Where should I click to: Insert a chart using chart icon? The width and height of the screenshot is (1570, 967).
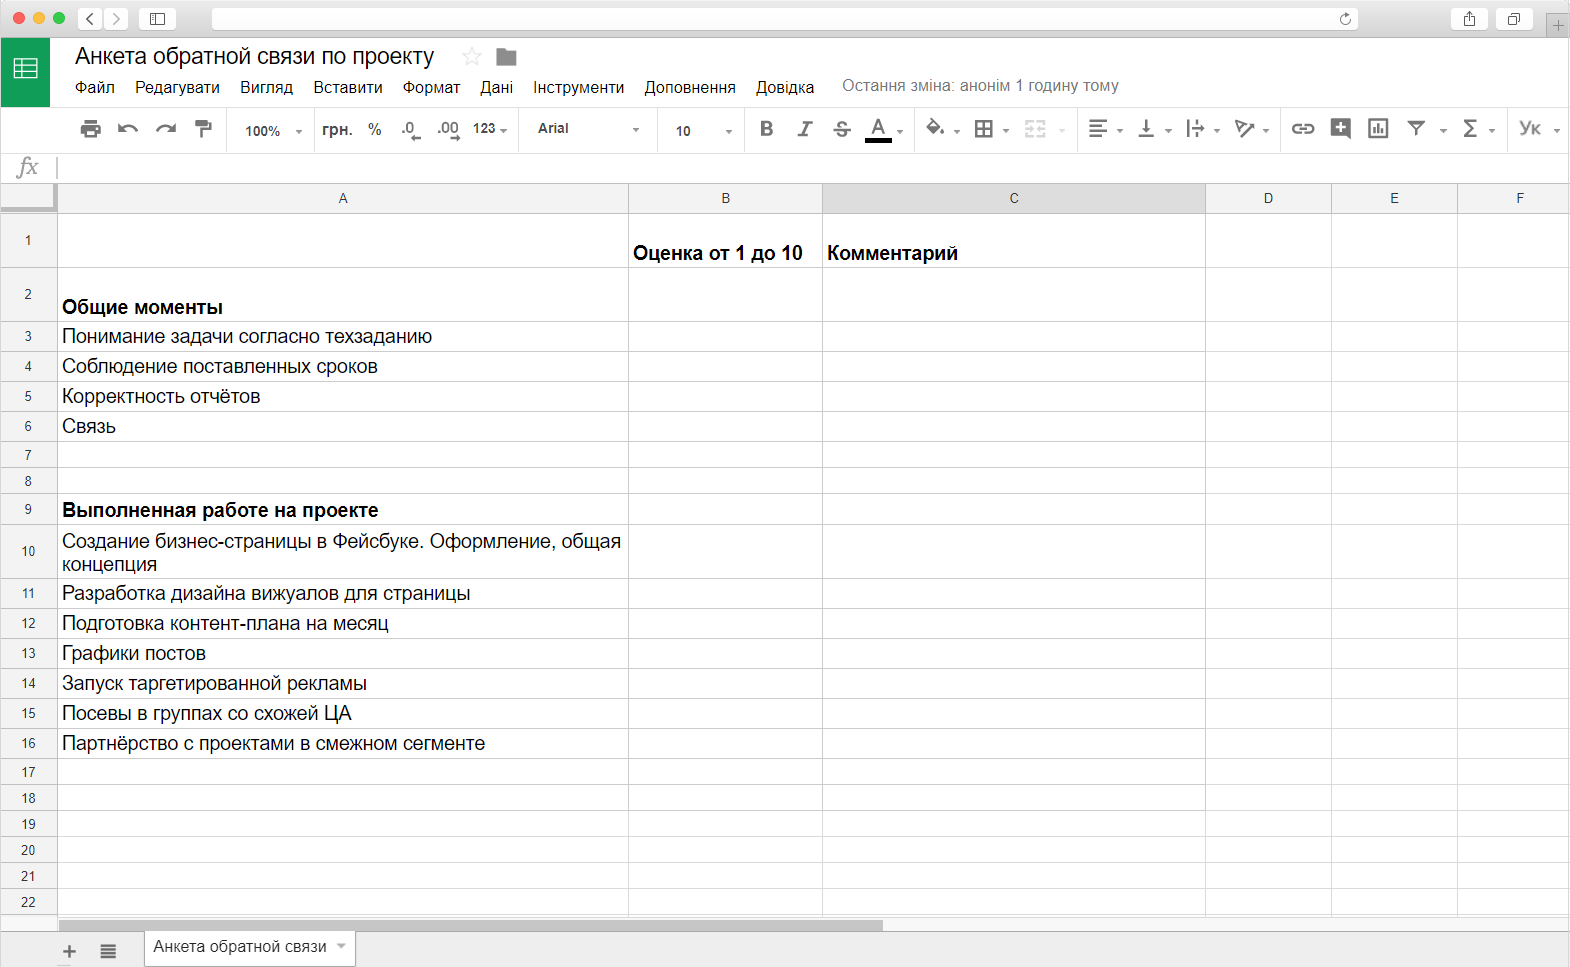(1378, 129)
